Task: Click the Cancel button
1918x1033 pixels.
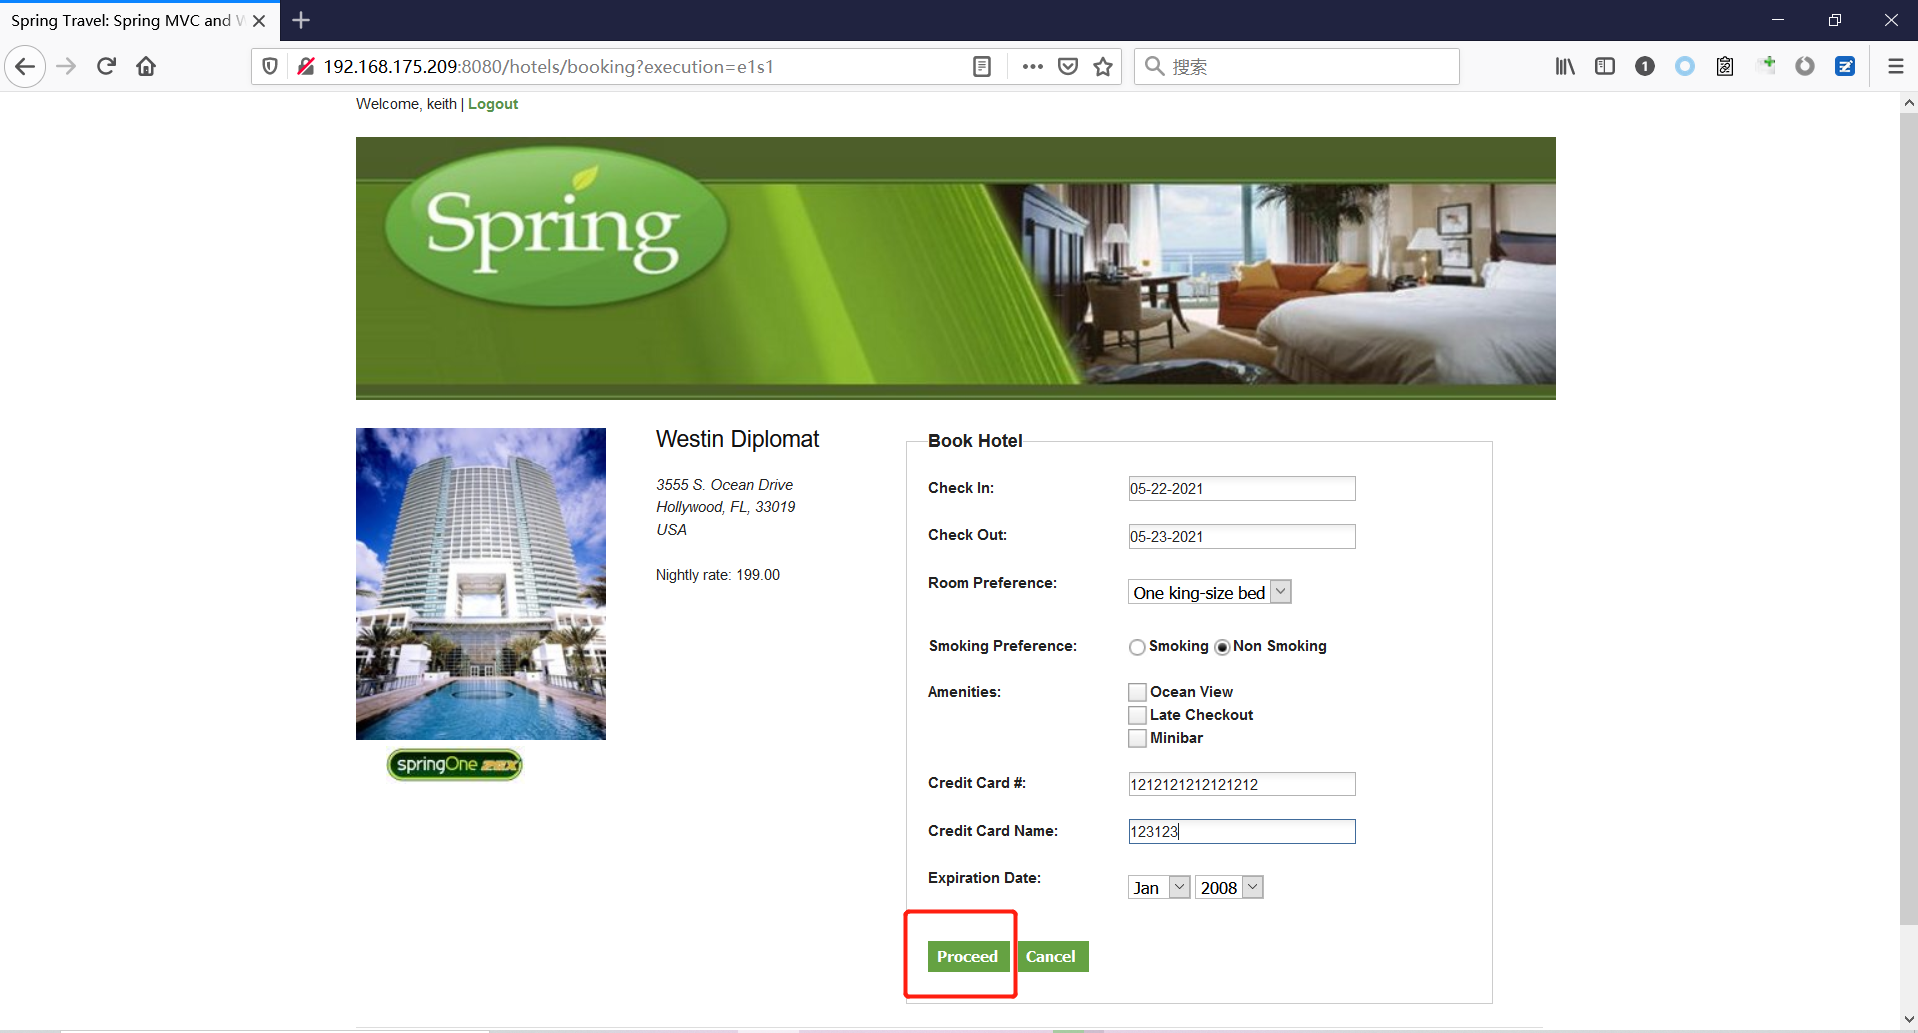Action: 1052,956
